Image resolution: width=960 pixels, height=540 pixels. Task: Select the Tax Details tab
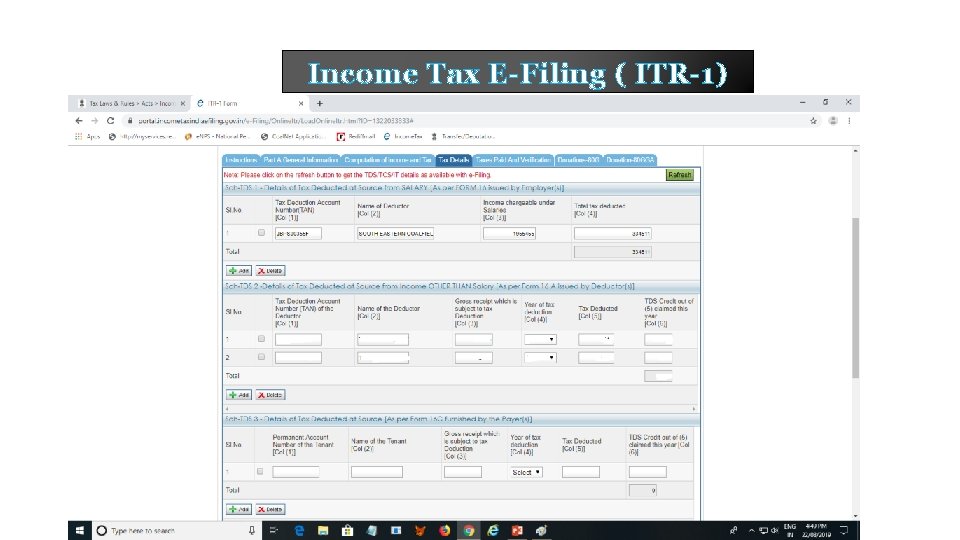454,160
